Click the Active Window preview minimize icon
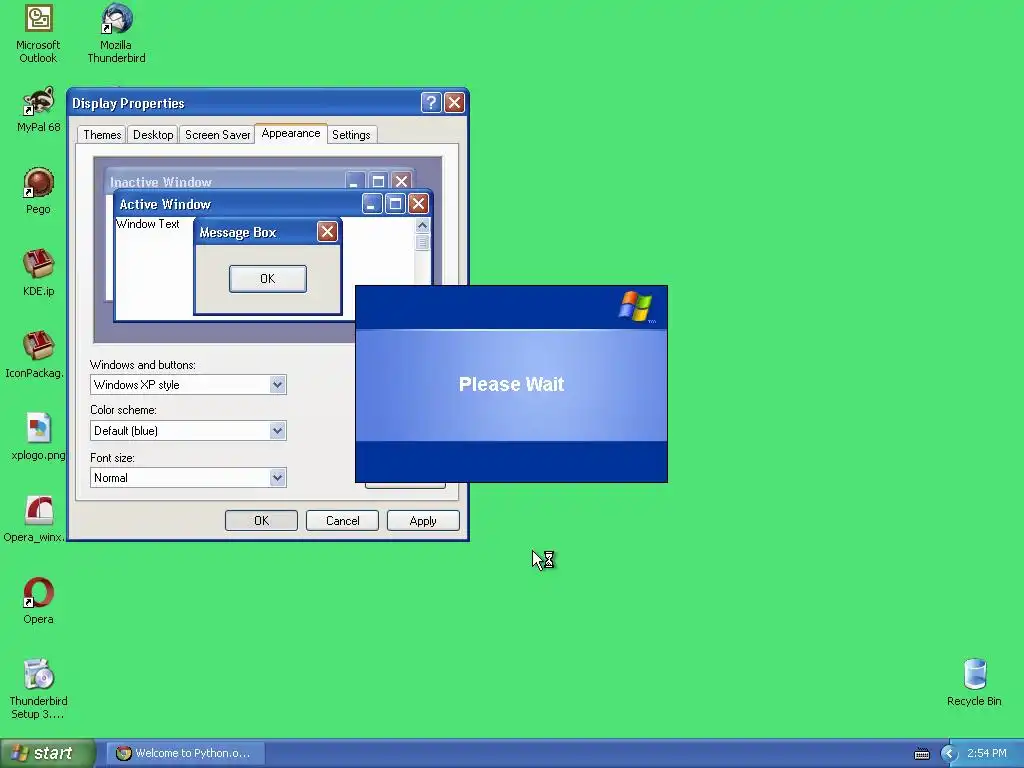This screenshot has width=1024, height=768. point(372,204)
